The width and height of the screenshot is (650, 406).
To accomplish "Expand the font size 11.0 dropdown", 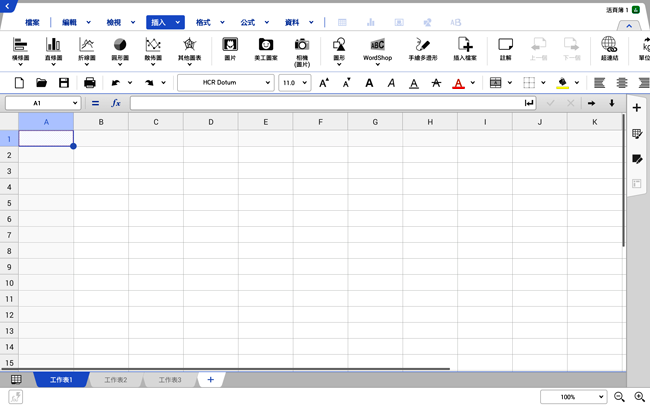I will (294, 83).
